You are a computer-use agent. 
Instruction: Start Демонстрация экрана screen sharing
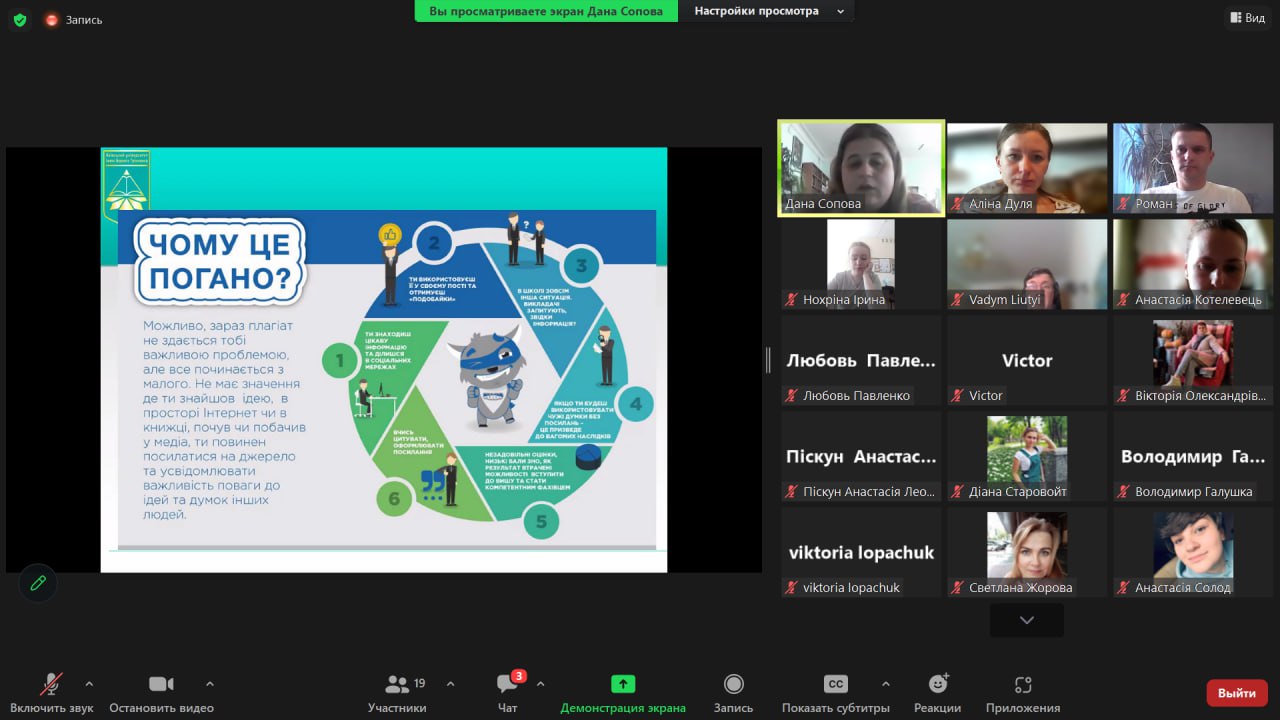tap(623, 694)
